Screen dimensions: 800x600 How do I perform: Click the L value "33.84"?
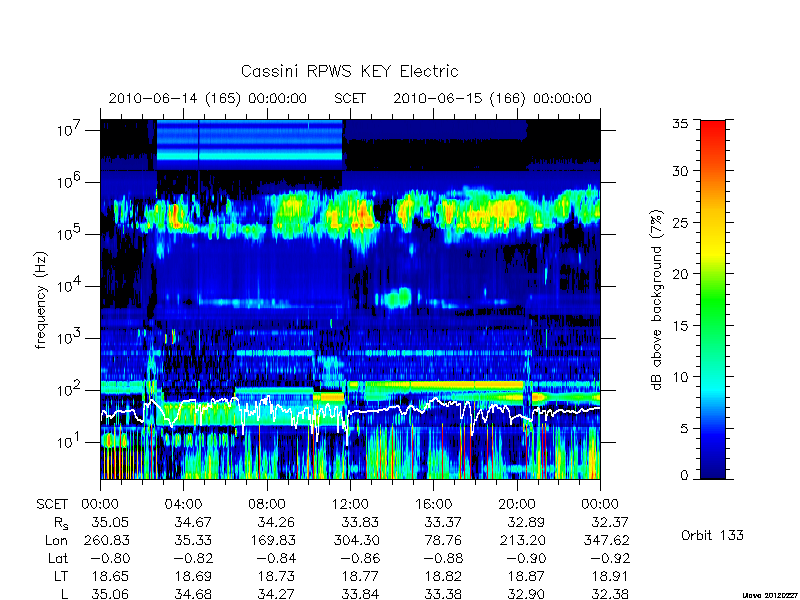coord(359,594)
